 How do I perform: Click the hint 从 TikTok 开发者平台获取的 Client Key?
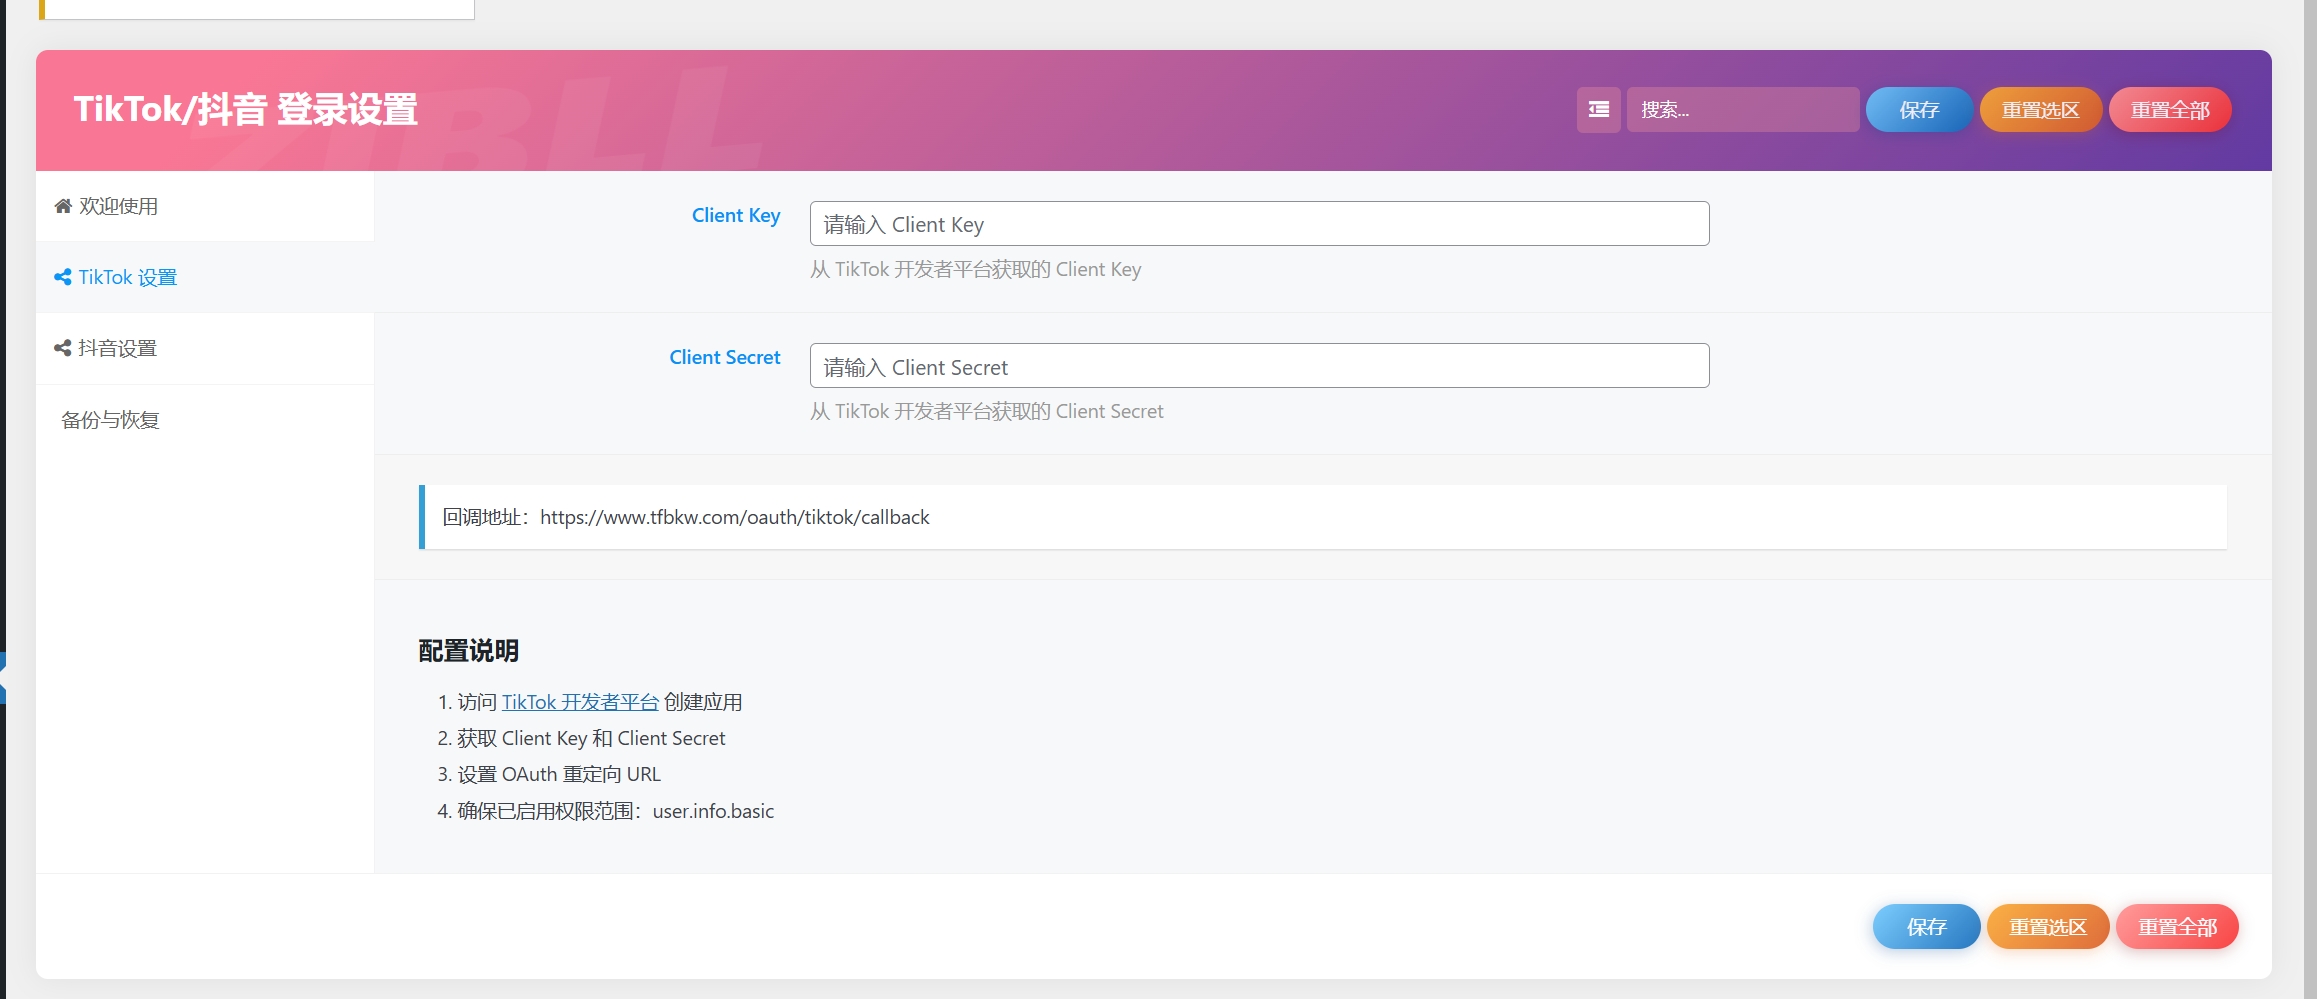click(975, 269)
